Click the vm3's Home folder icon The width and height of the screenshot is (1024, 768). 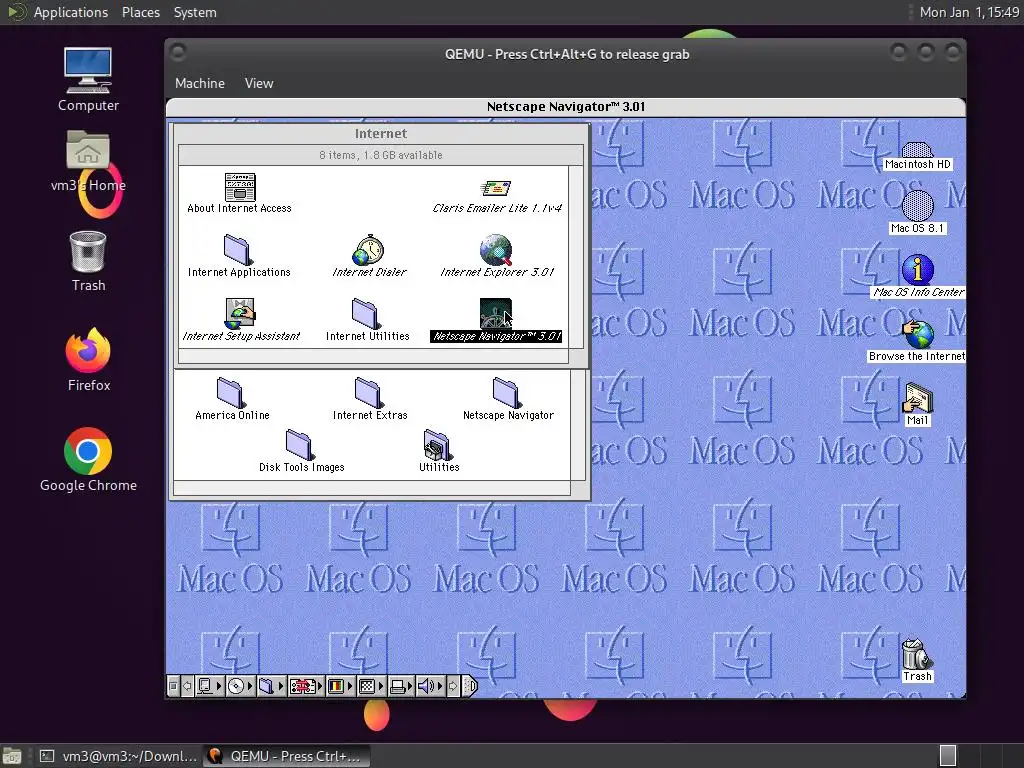point(88,152)
